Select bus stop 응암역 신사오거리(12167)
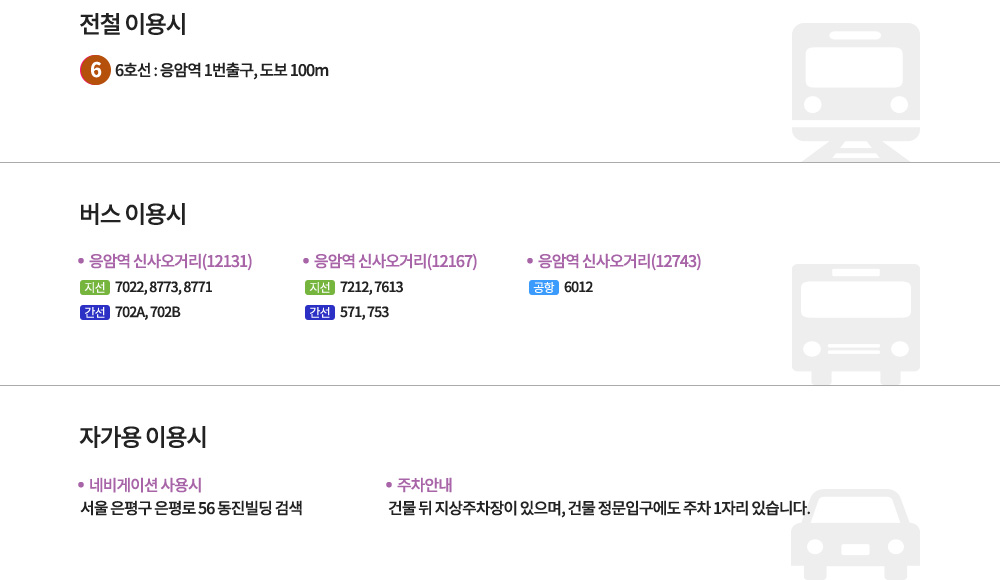The height and width of the screenshot is (580, 1000). 395,261
